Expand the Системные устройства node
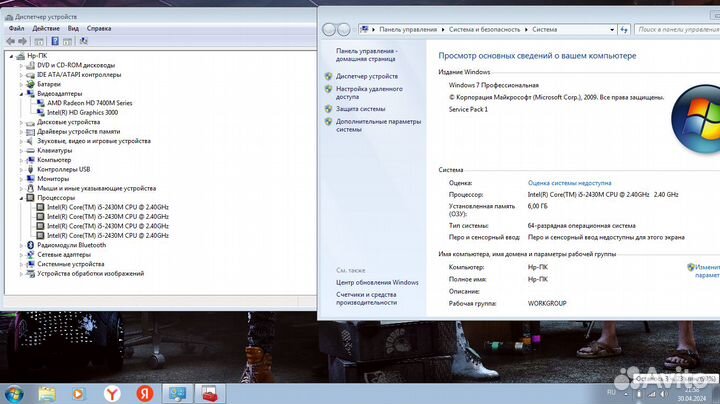720x404 pixels. [21, 264]
